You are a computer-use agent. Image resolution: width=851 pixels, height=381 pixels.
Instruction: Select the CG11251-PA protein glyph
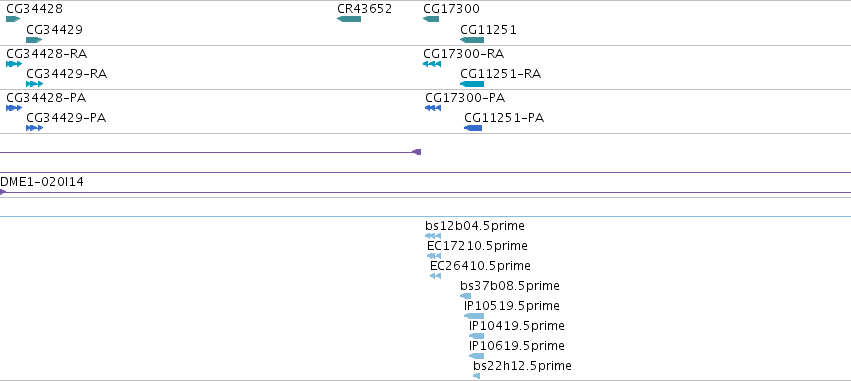coord(473,128)
